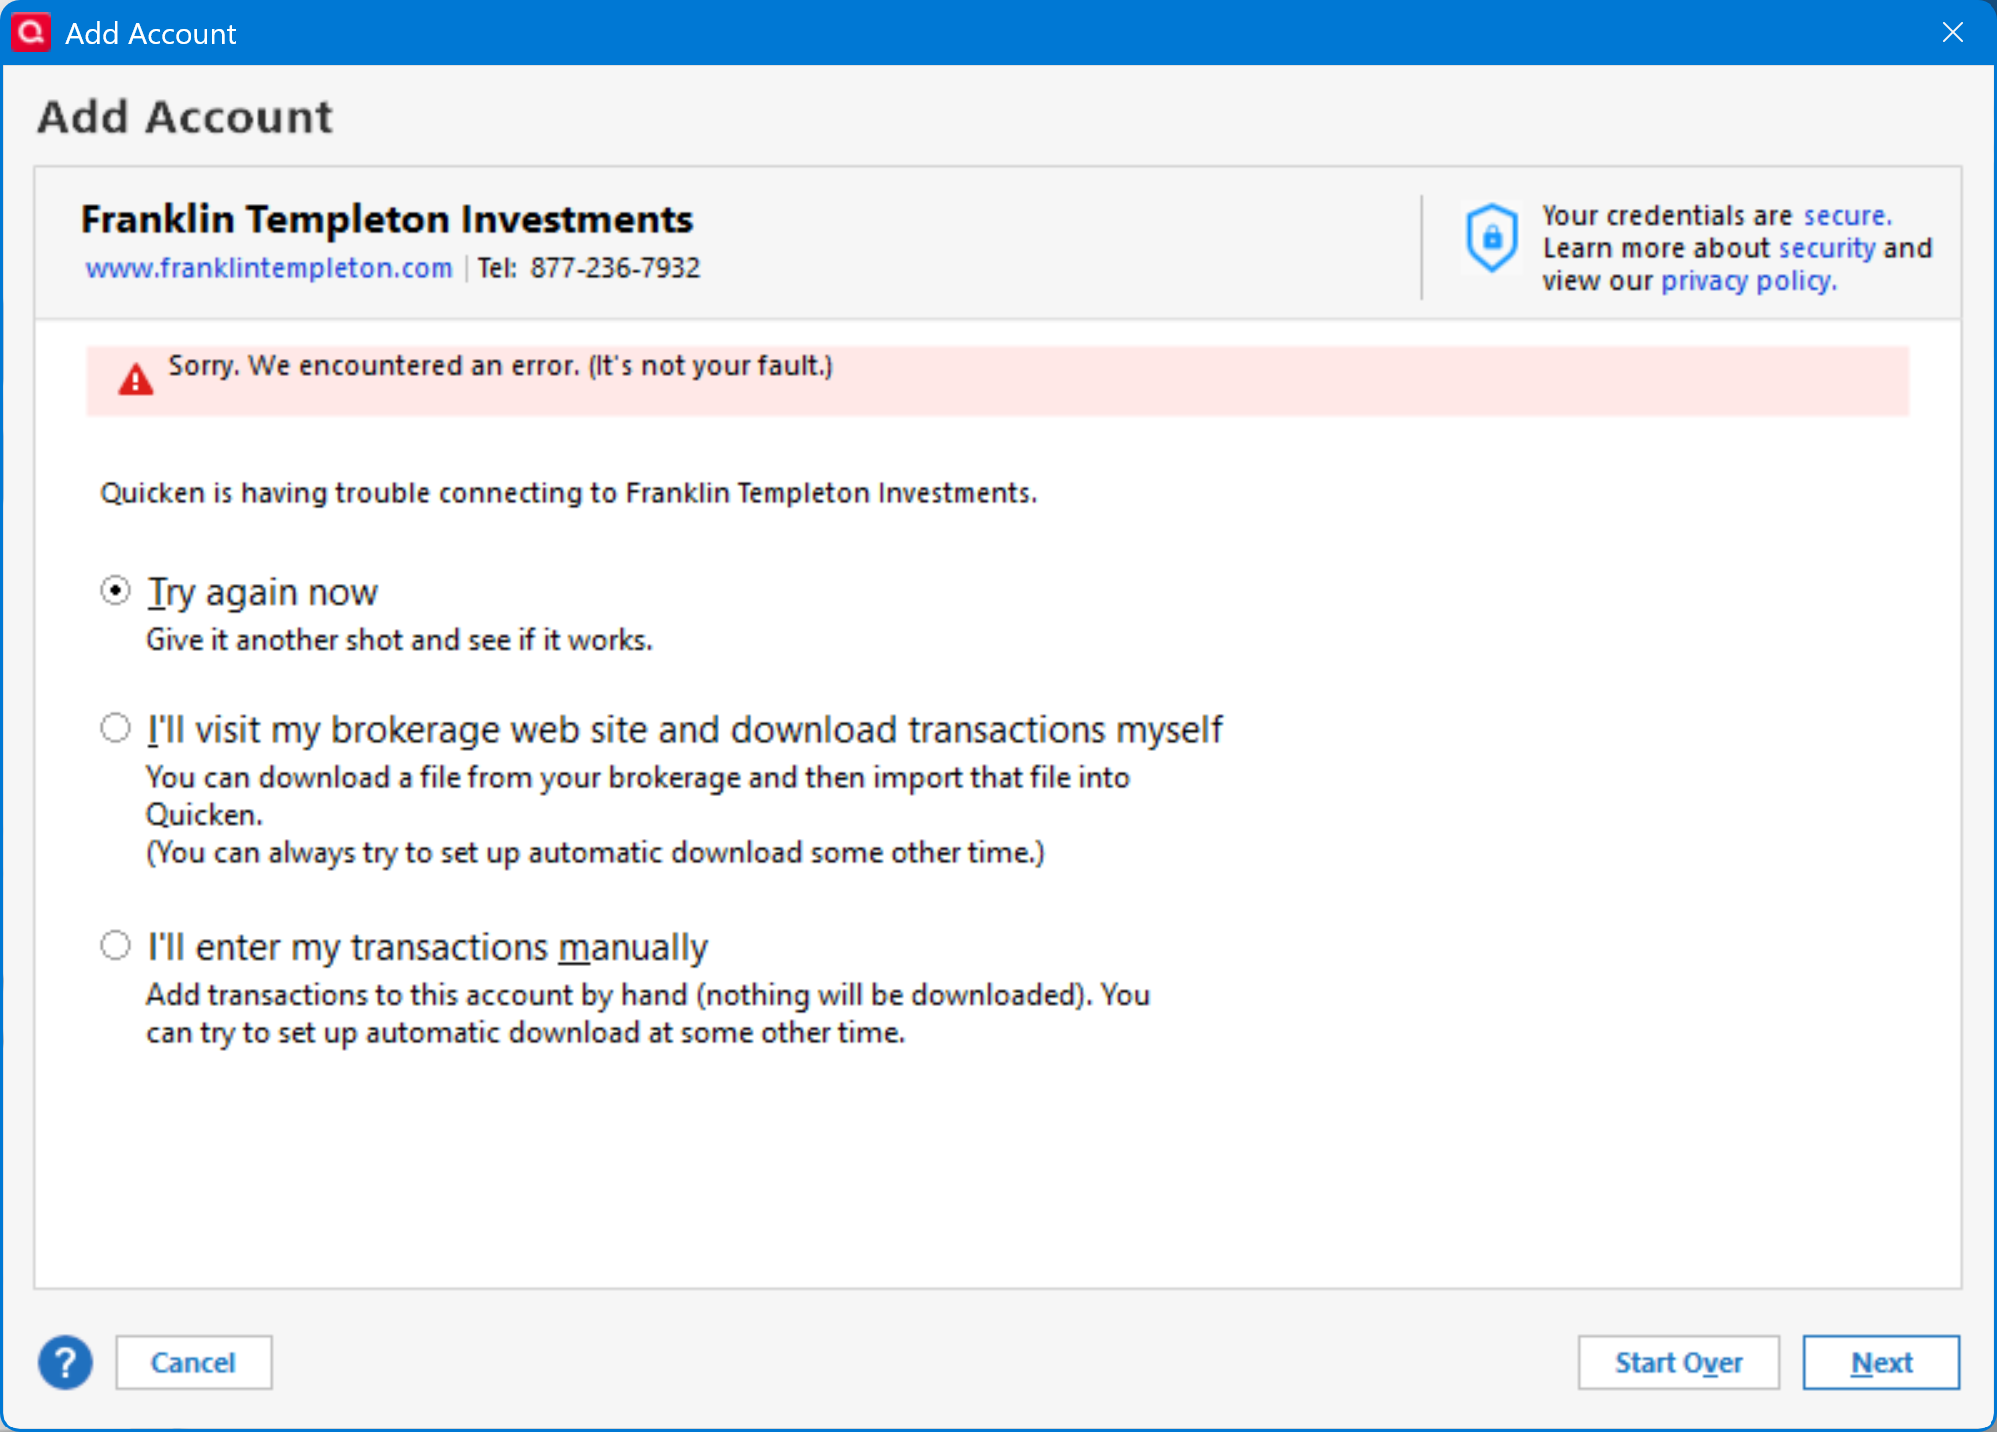Click the Start Over button
Screen dimensions: 1997x1432
[1678, 1362]
